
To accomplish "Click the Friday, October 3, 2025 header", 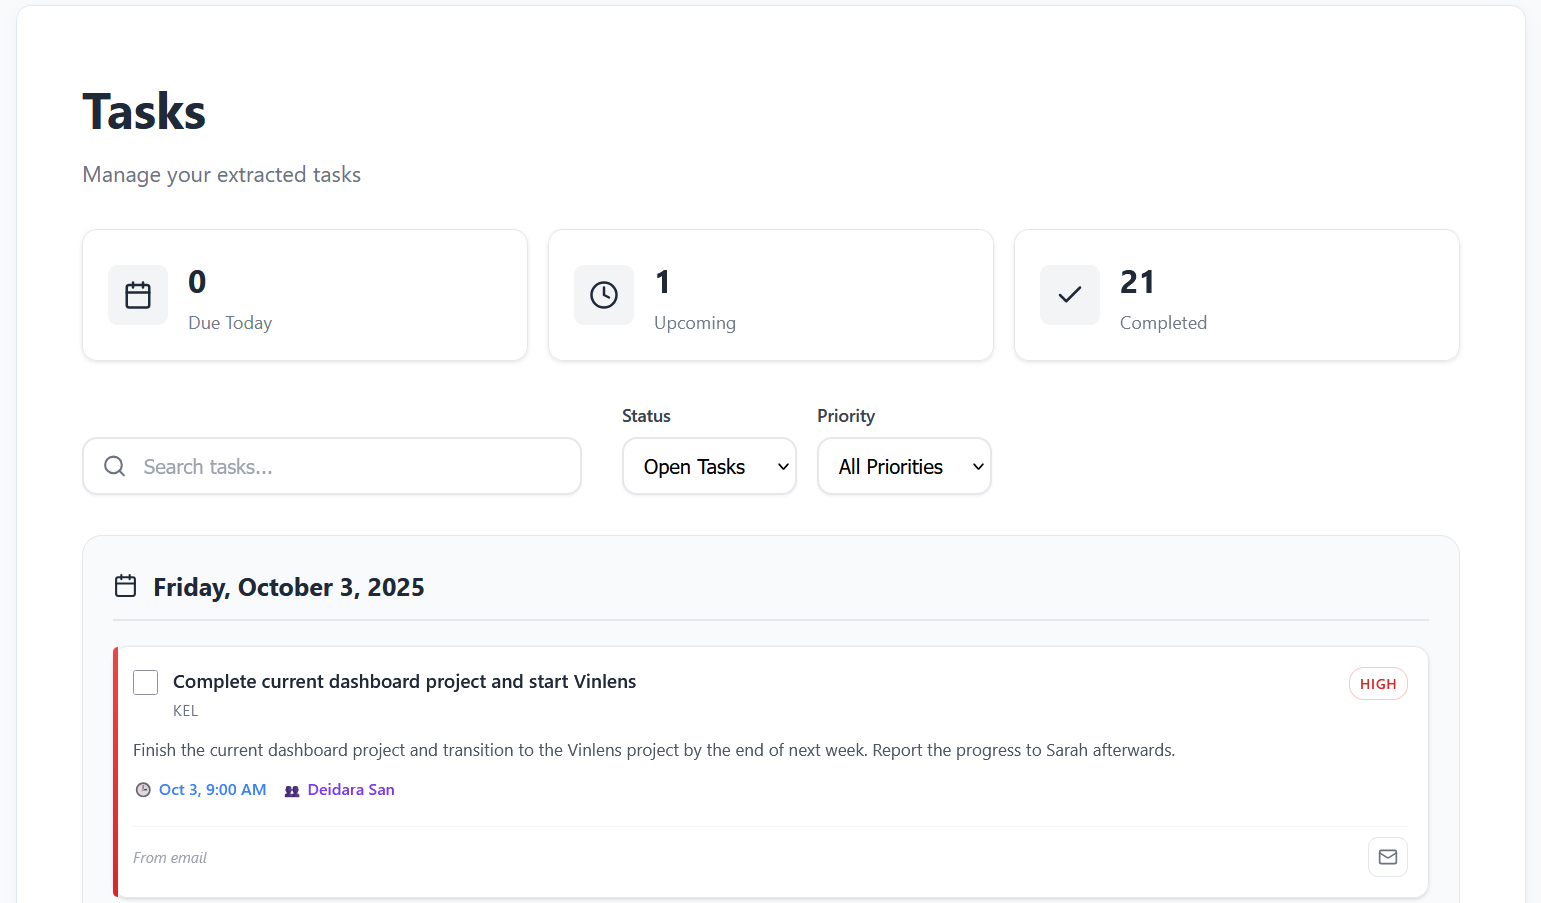I will 288,587.
